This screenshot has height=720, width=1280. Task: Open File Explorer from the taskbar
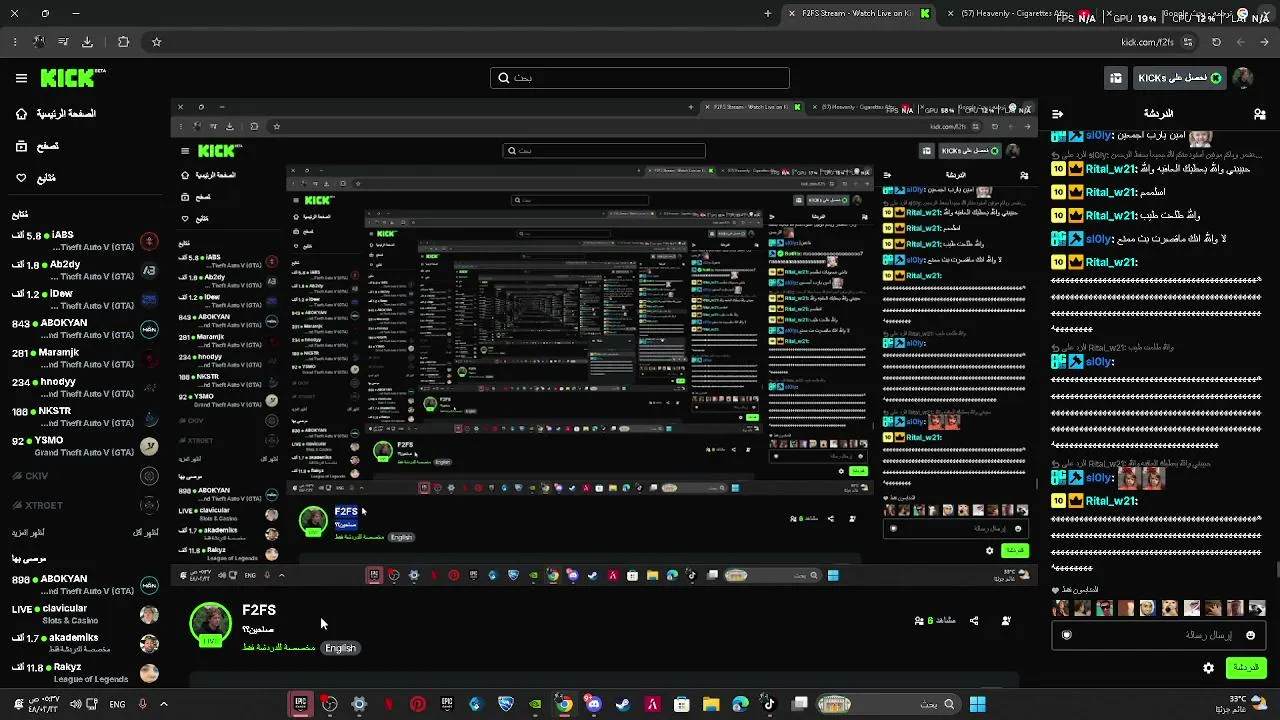pyautogui.click(x=711, y=704)
